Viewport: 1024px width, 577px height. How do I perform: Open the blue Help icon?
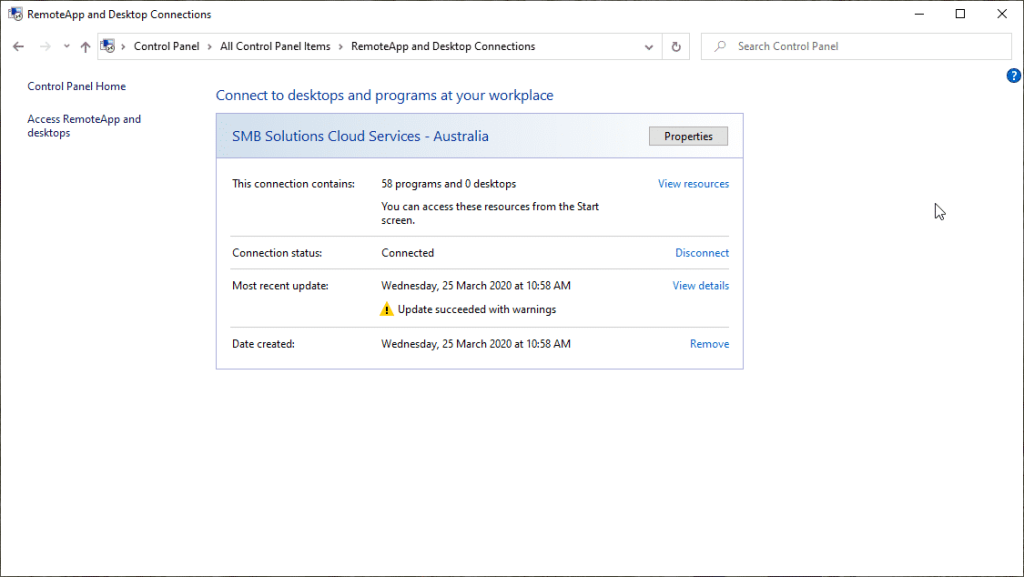click(1014, 76)
